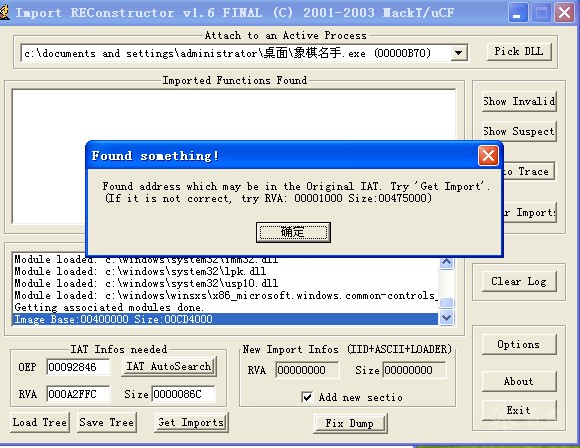Select the Image Base:00400000 log line
The height and width of the screenshot is (448, 580).
pos(225,319)
